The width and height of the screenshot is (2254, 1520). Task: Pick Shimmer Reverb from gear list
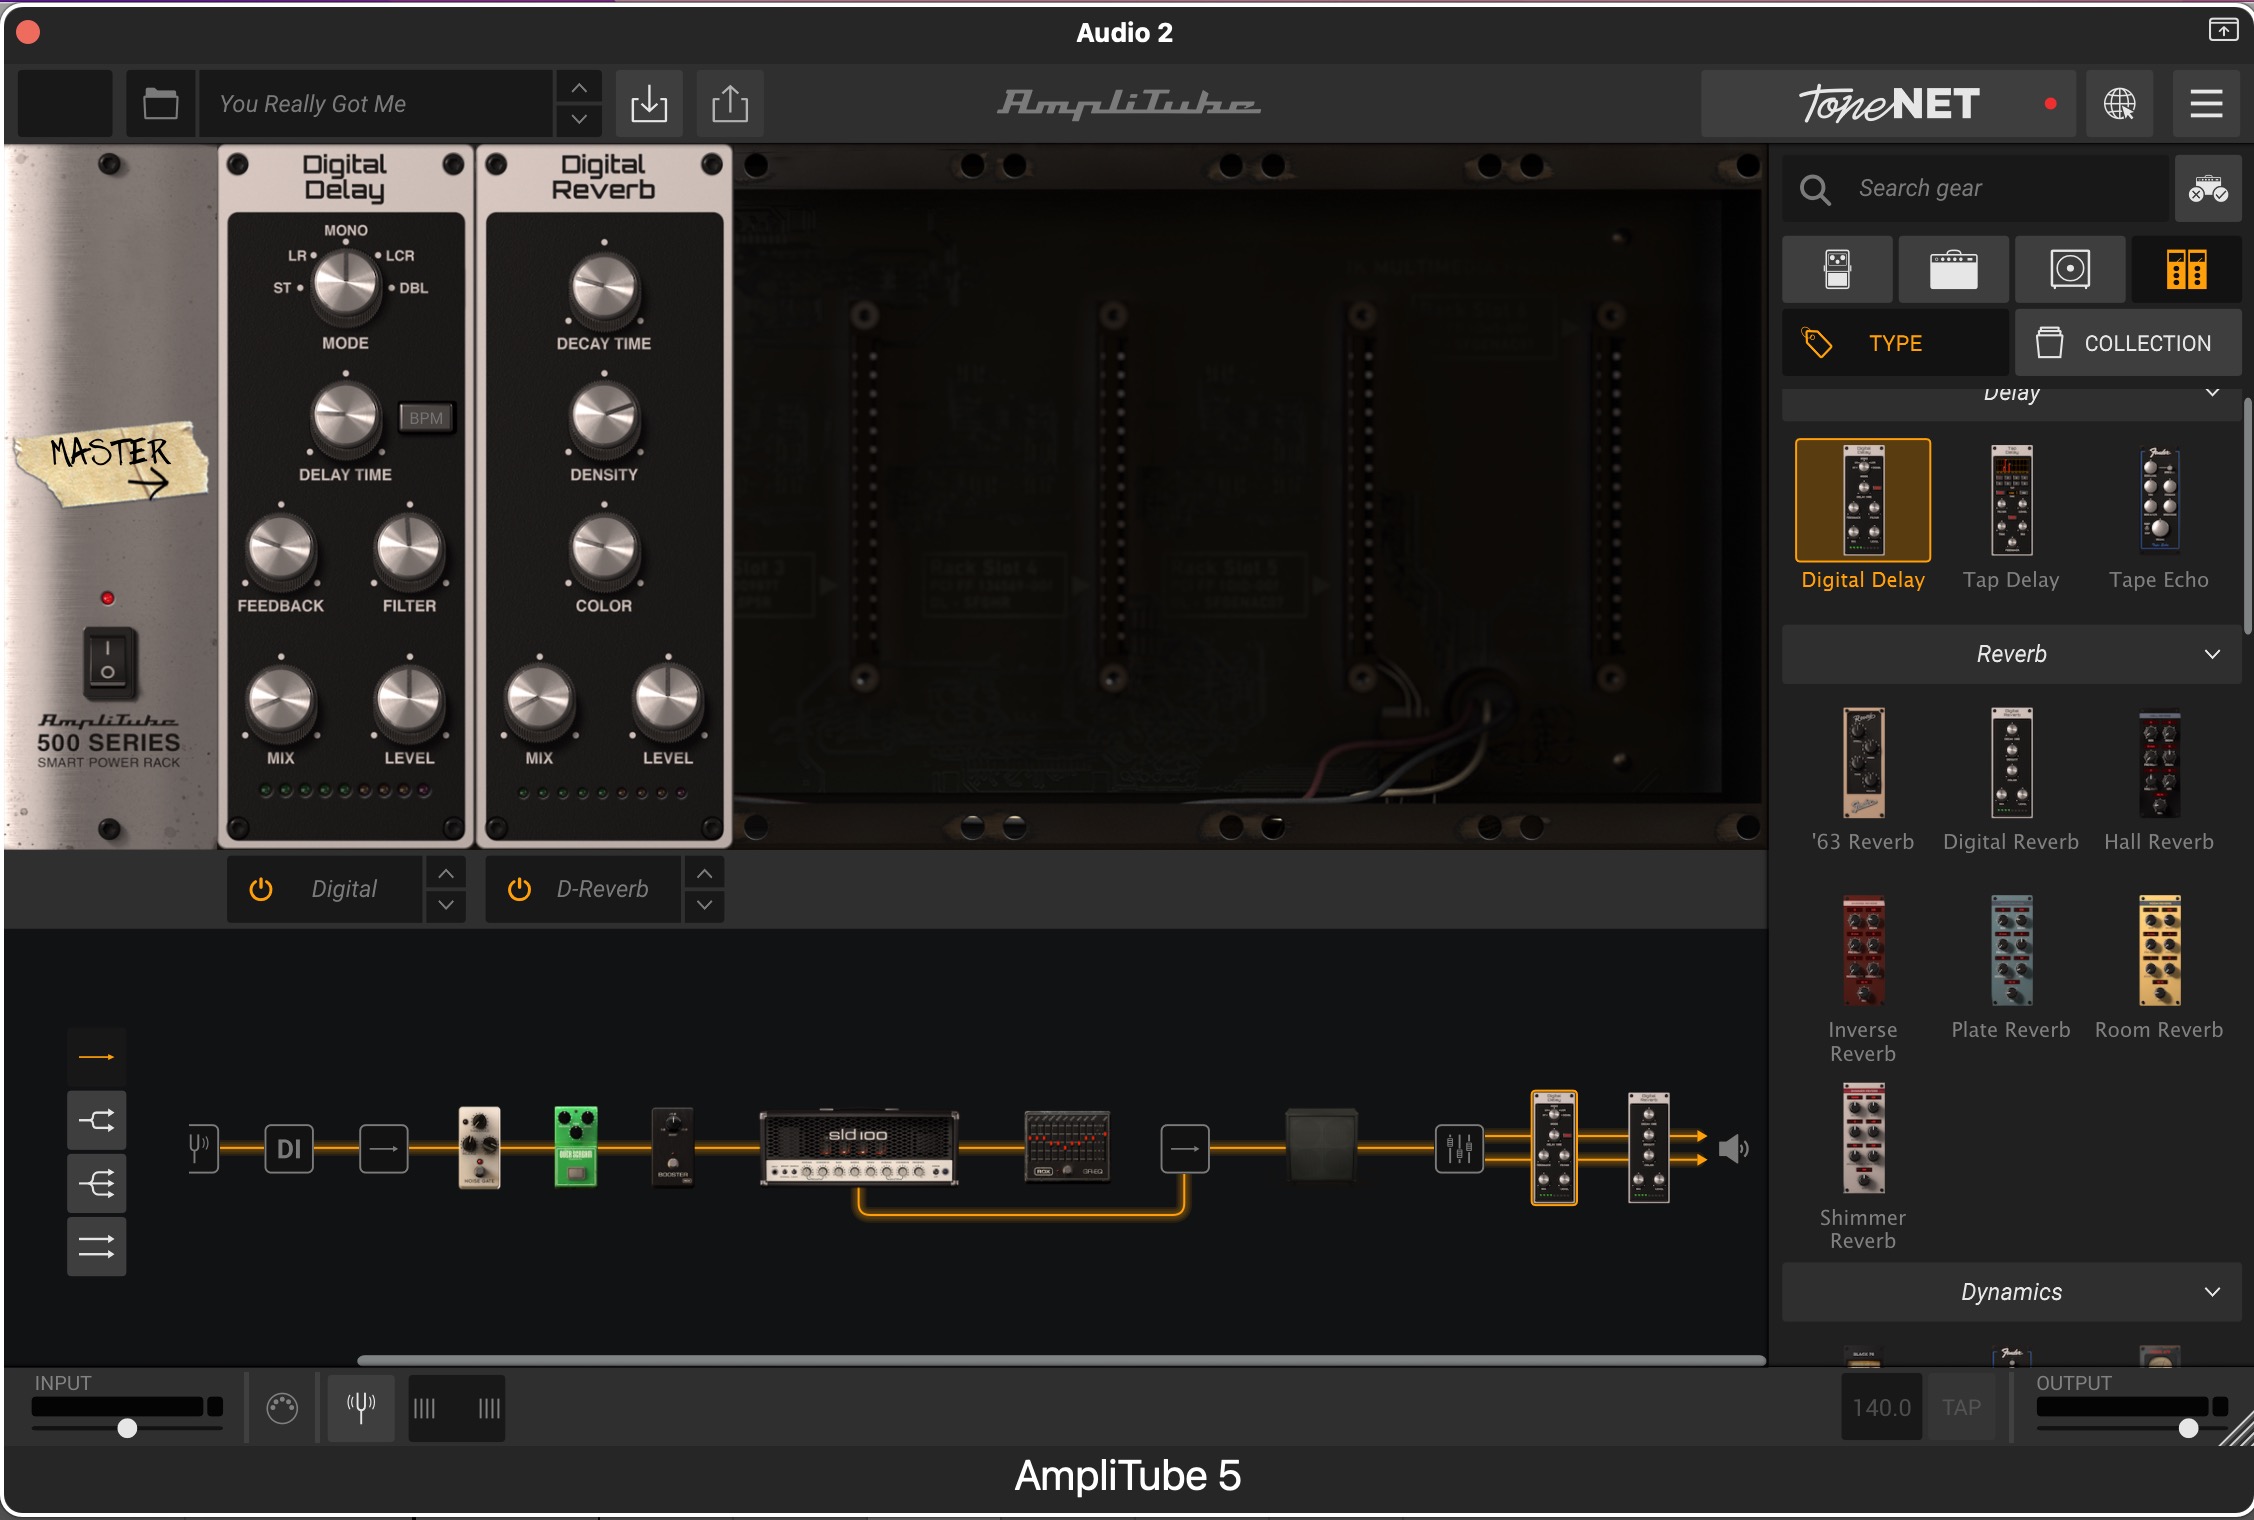(1863, 1166)
